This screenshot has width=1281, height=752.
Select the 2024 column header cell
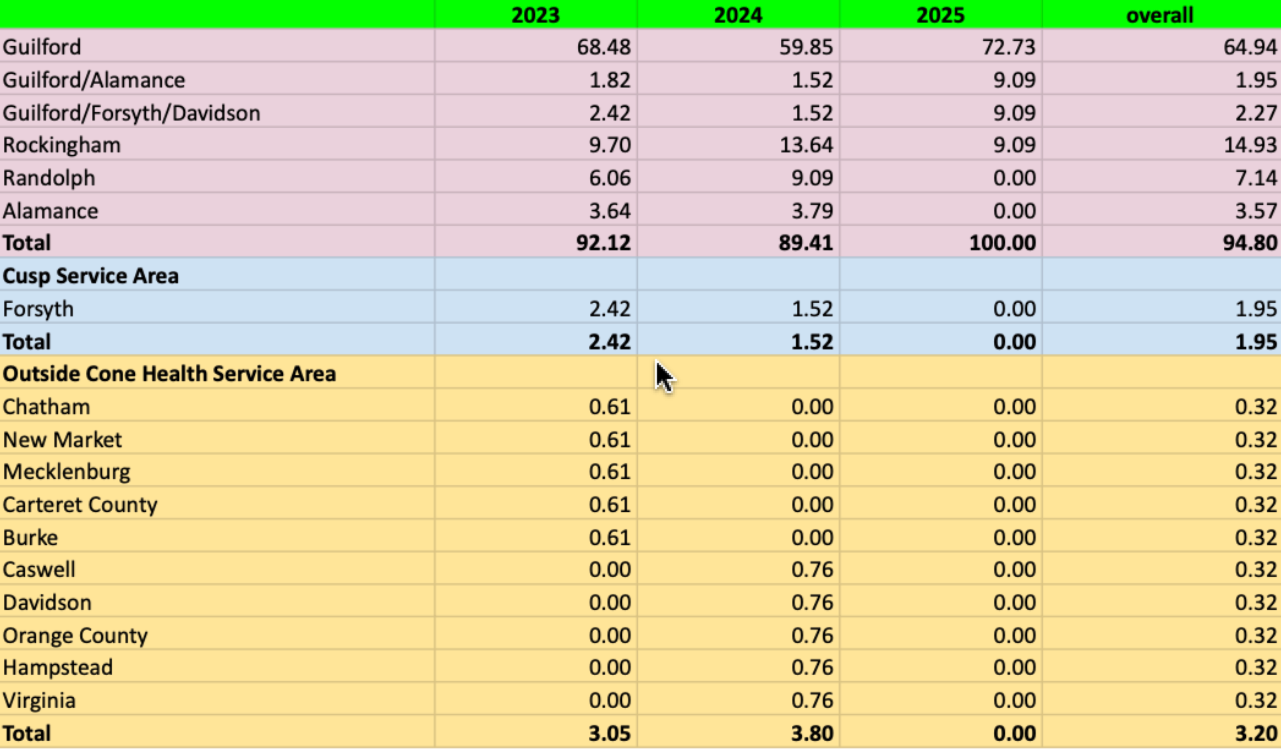(x=738, y=15)
